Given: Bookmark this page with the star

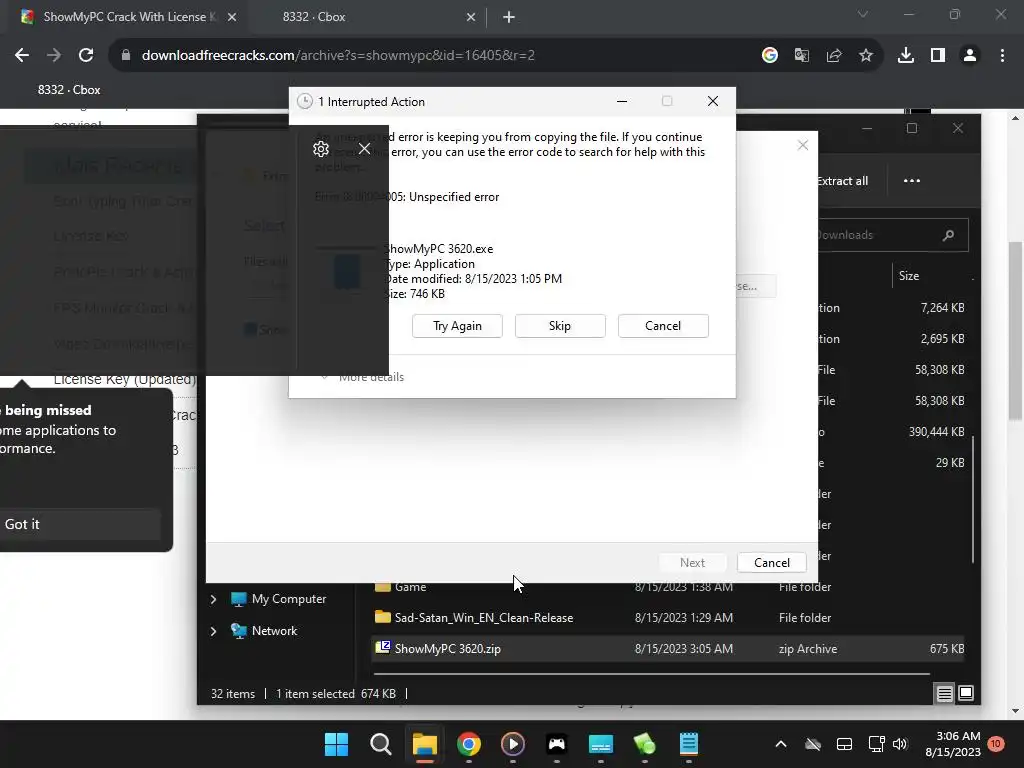Looking at the screenshot, I should pyautogui.click(x=866, y=56).
